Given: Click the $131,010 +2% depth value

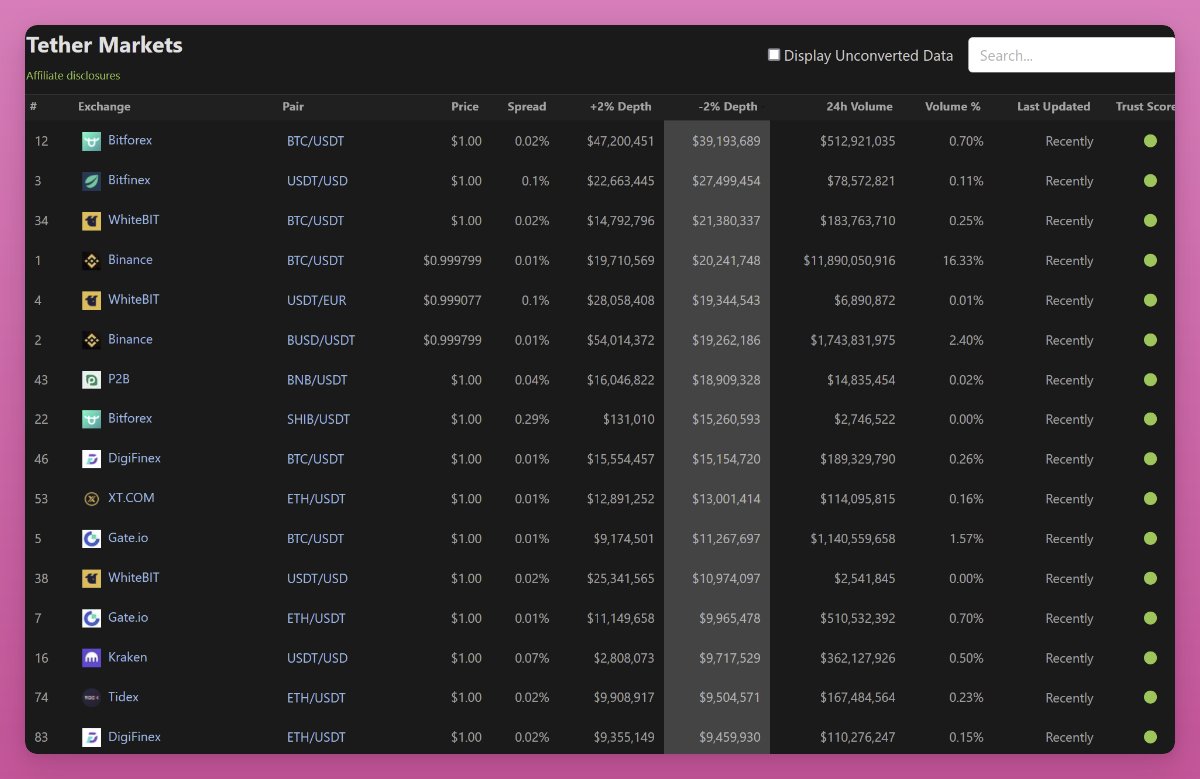Looking at the screenshot, I should tap(629, 419).
